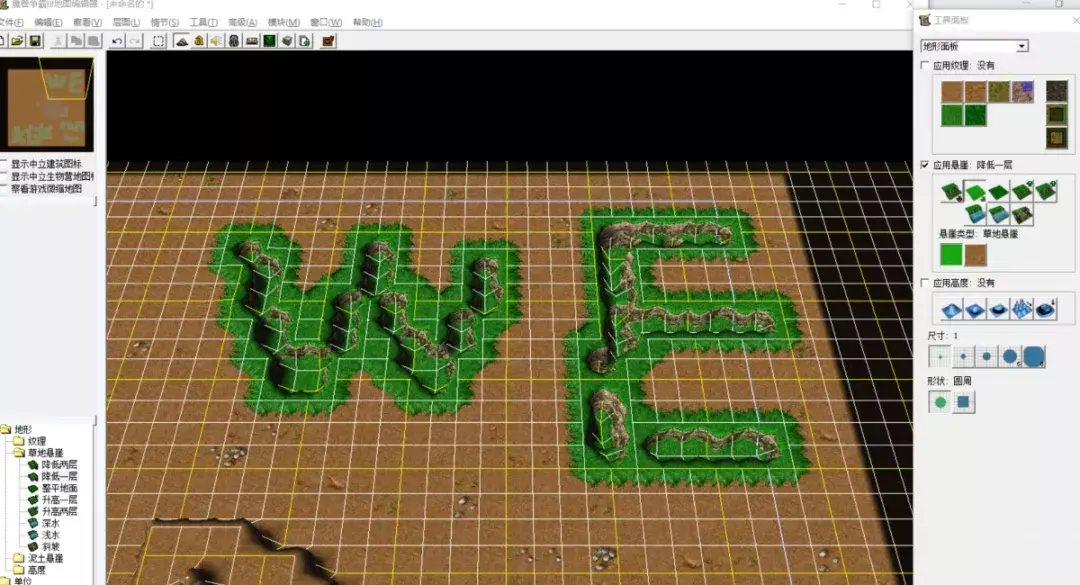
Task: Select the selection brush dashed-square icon
Action: tap(158, 41)
